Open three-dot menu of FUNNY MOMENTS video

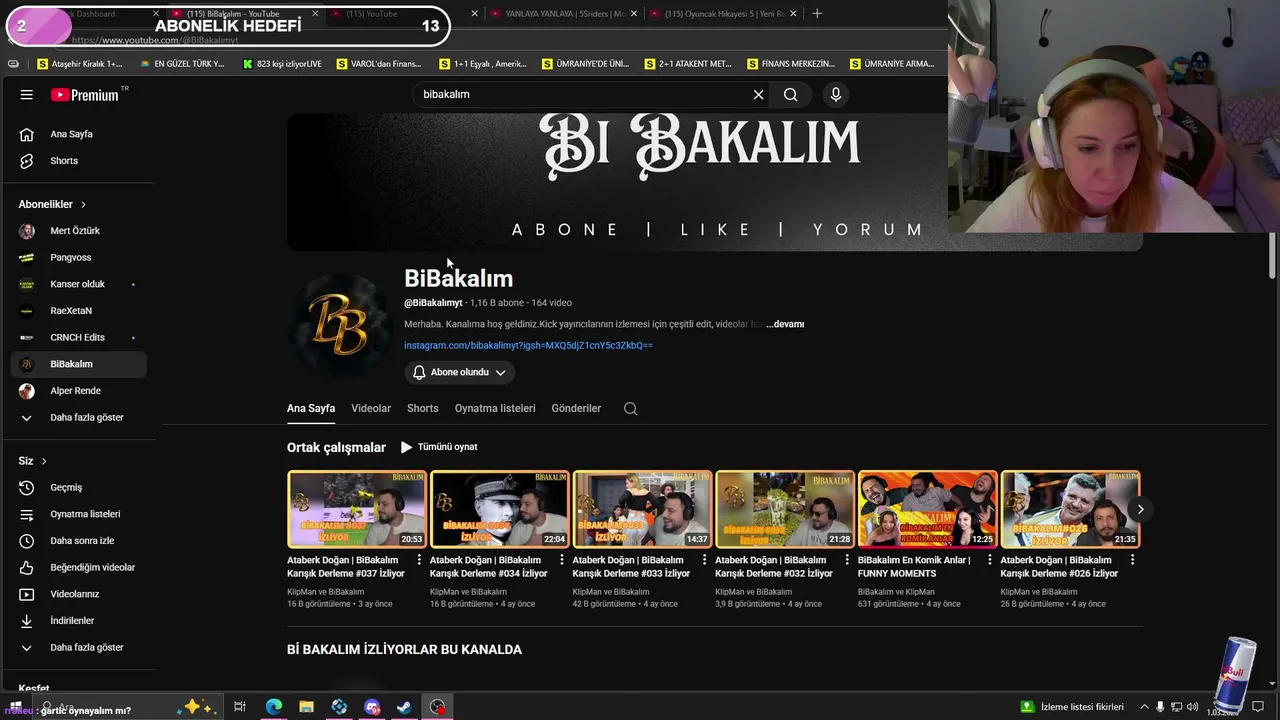point(991,561)
